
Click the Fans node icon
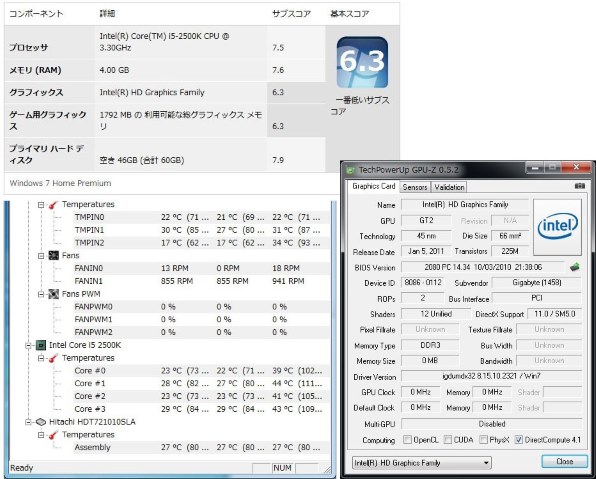point(54,255)
